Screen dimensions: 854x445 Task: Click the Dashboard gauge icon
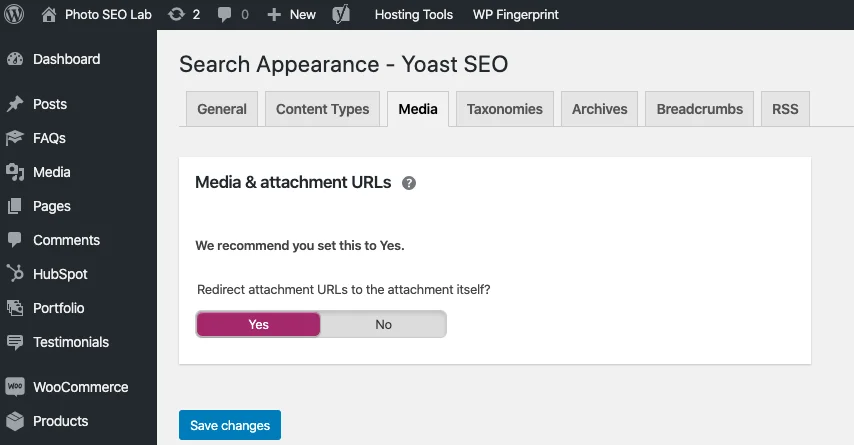[x=15, y=59]
